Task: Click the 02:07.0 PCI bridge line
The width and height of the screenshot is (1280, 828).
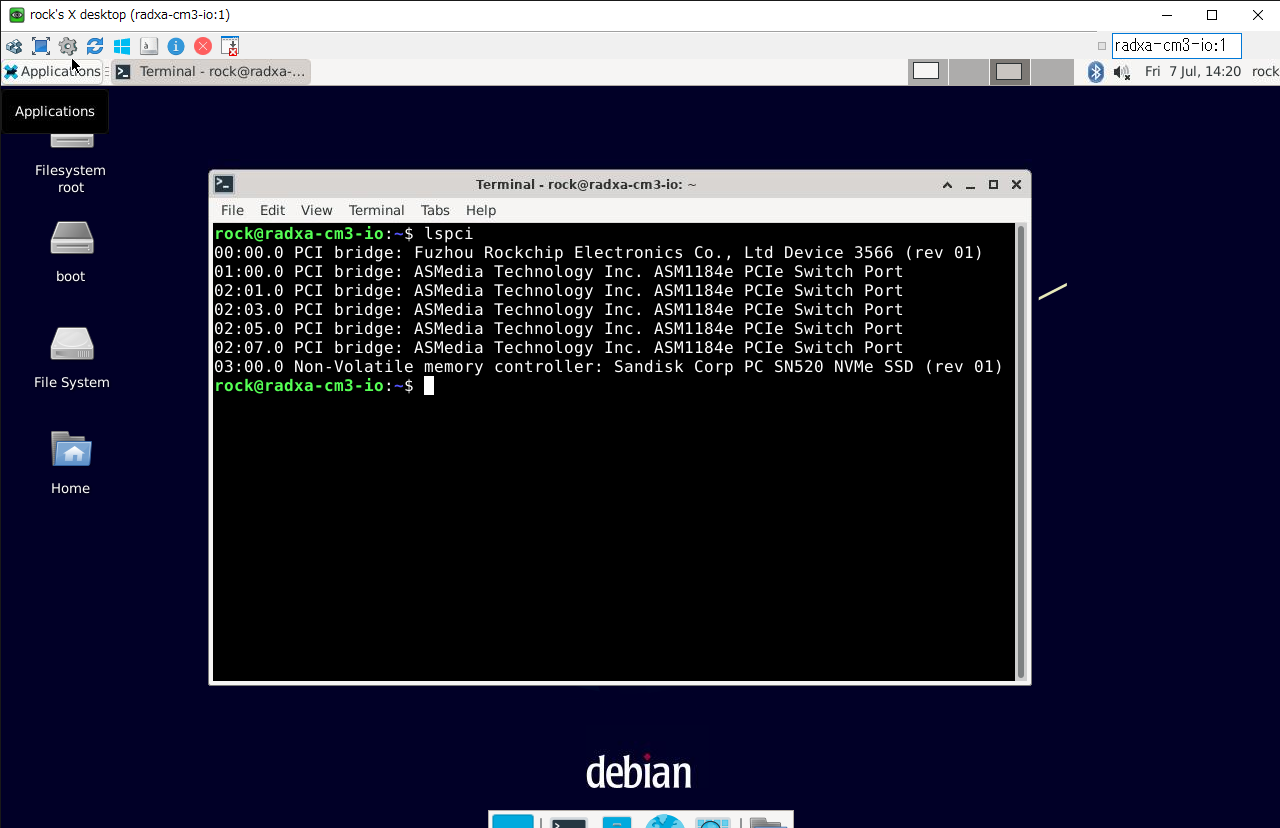Action: click(x=558, y=348)
